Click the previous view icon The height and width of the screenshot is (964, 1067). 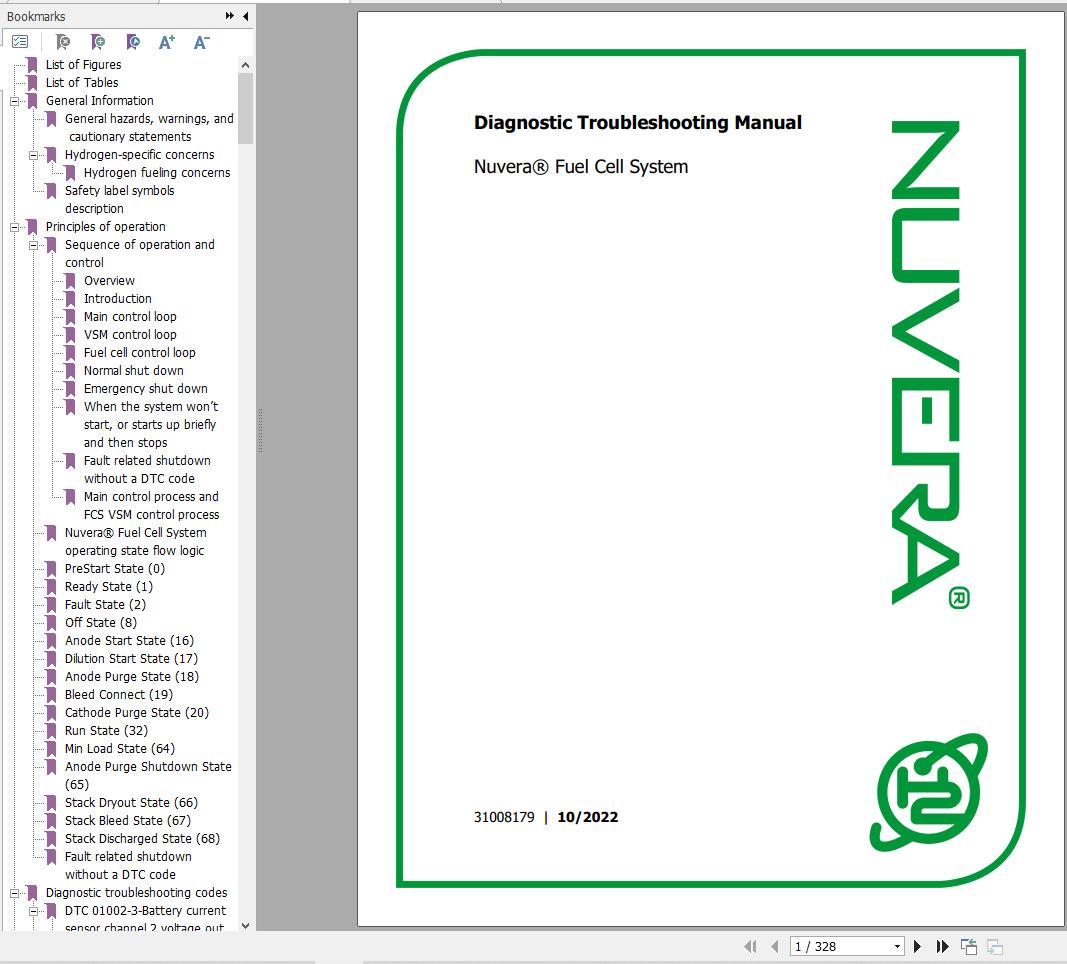point(969,946)
